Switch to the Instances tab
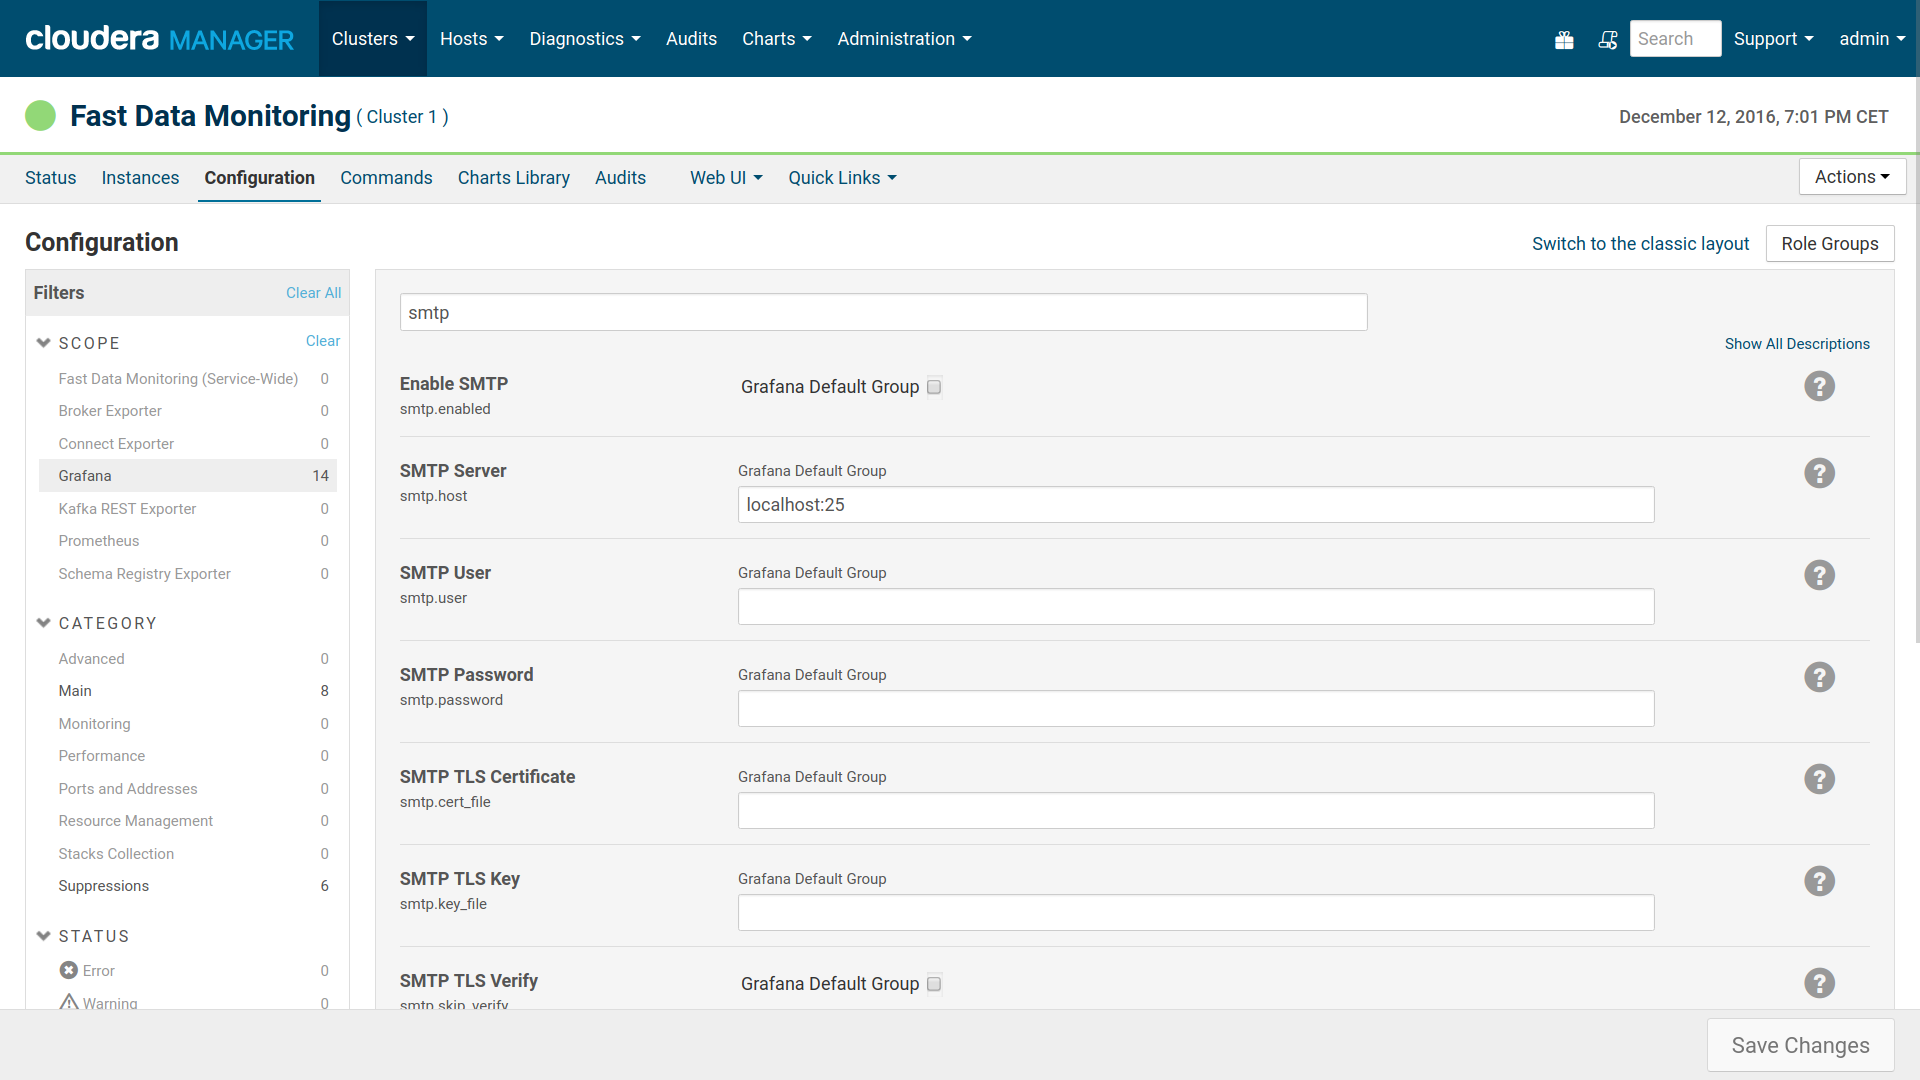 (x=140, y=178)
